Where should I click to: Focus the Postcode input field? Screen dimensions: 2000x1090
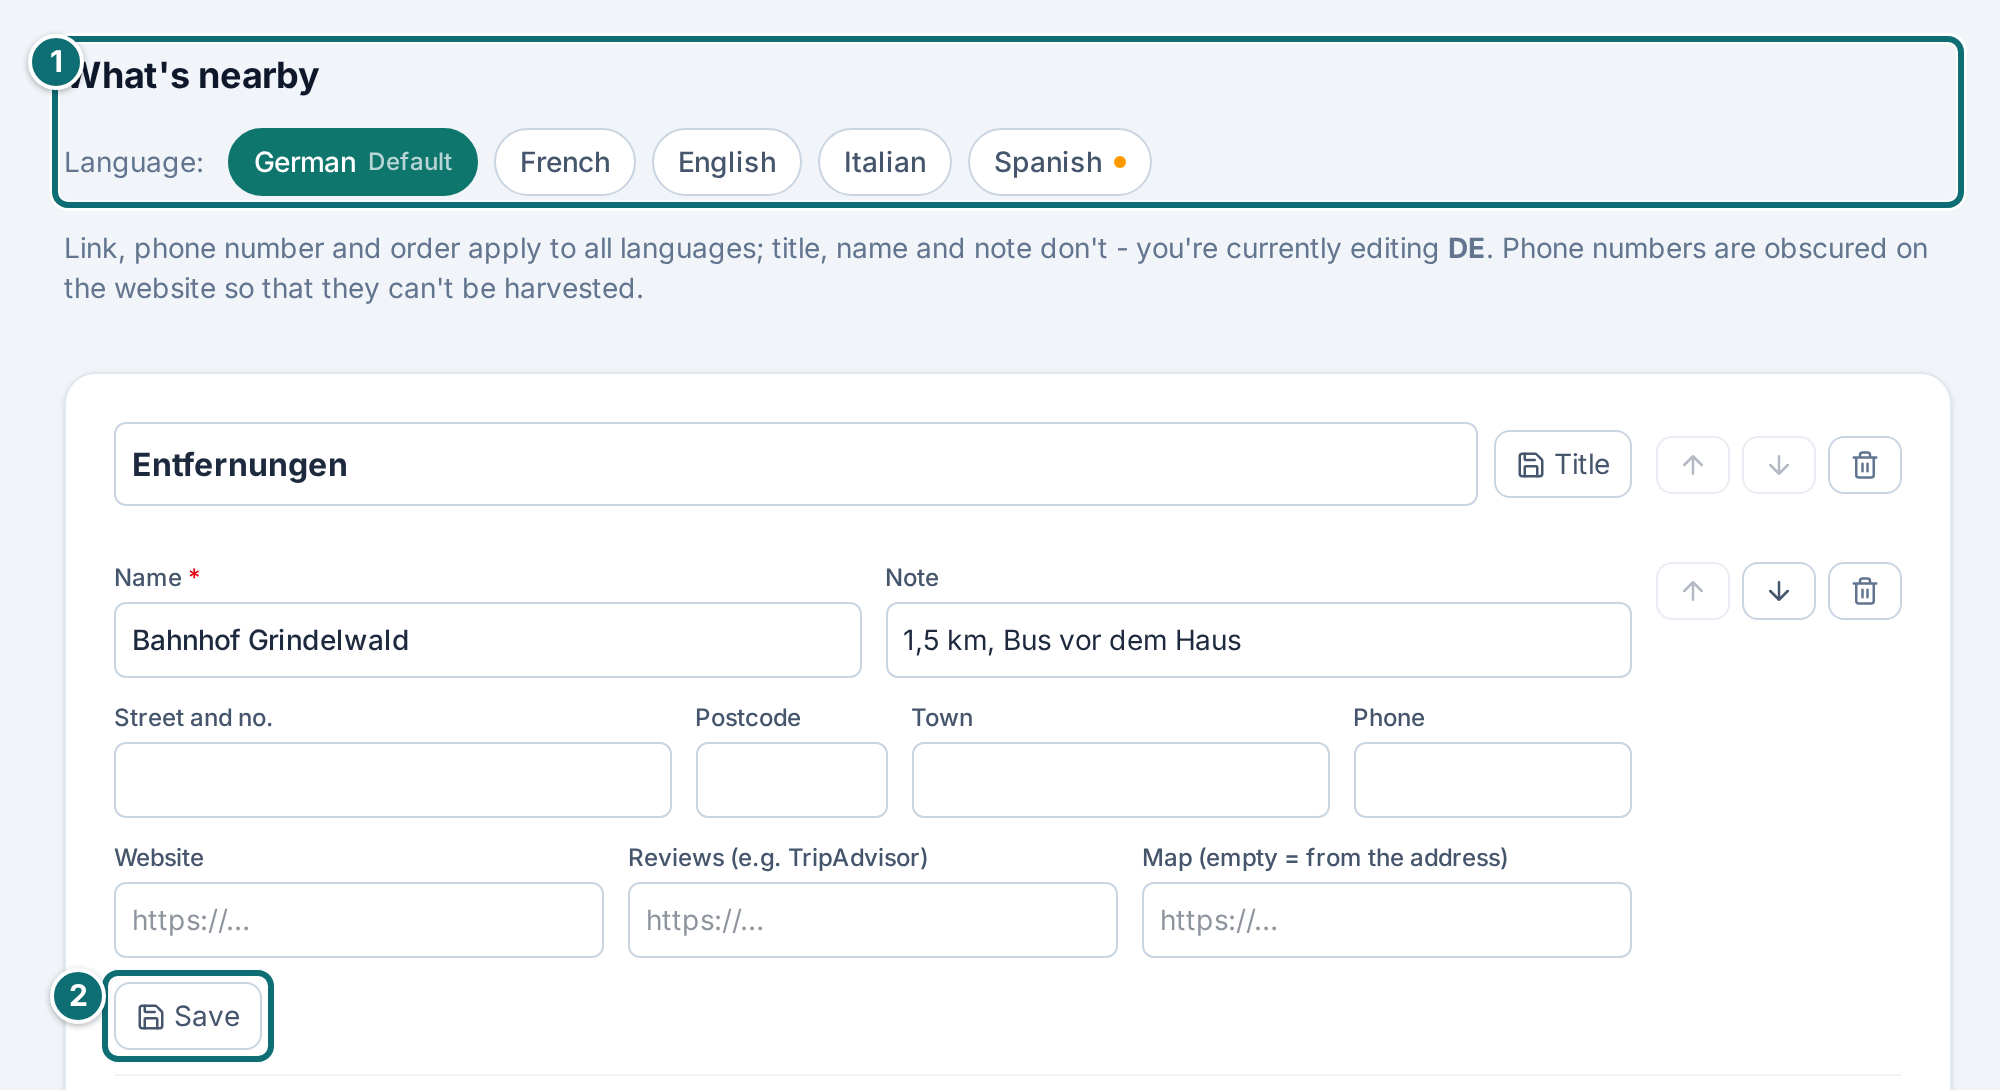(x=791, y=780)
